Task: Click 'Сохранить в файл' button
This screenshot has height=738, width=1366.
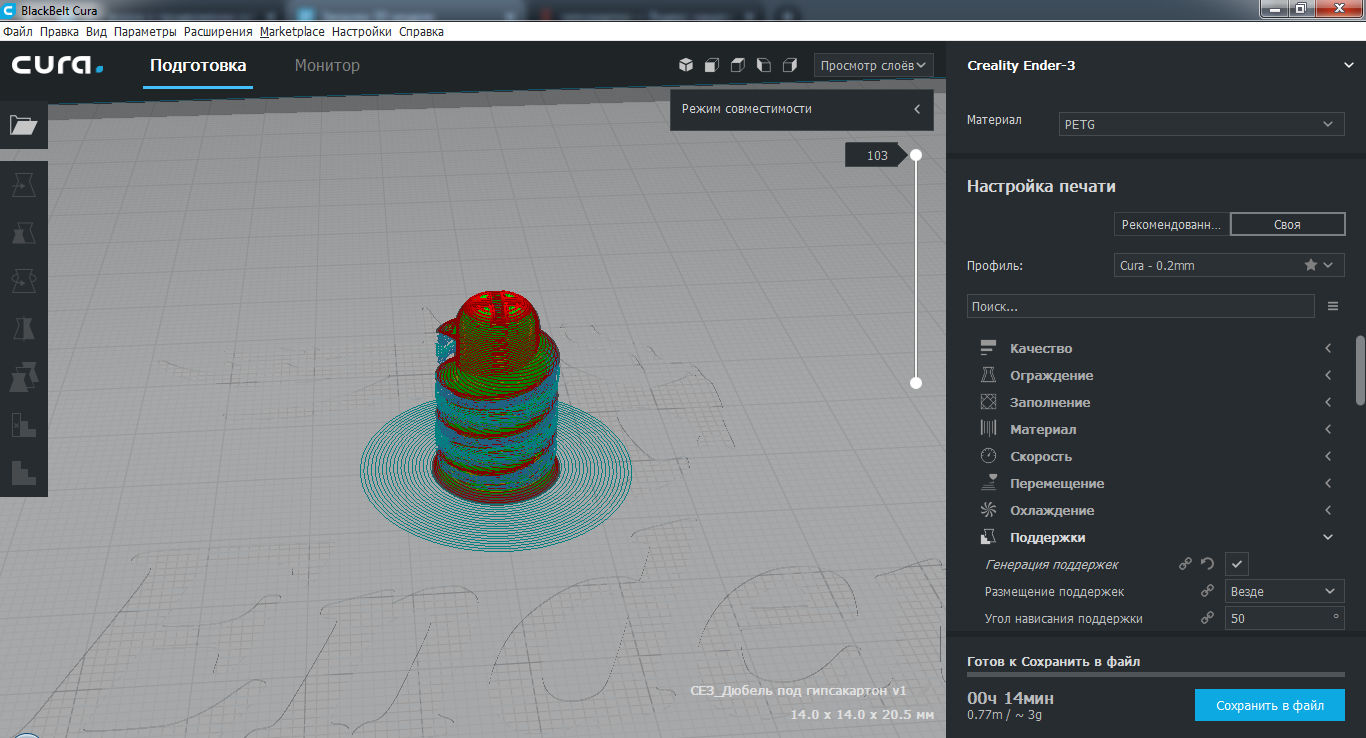Action: [x=1269, y=705]
